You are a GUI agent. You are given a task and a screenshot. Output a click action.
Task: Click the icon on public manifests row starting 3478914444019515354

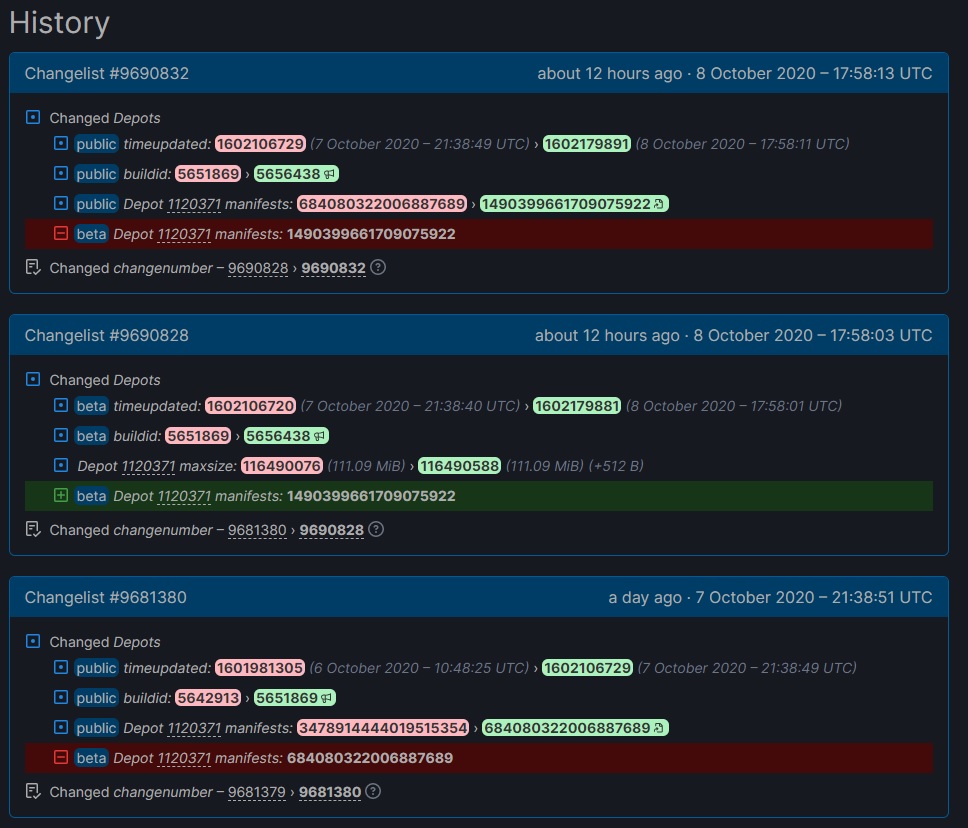click(60, 727)
